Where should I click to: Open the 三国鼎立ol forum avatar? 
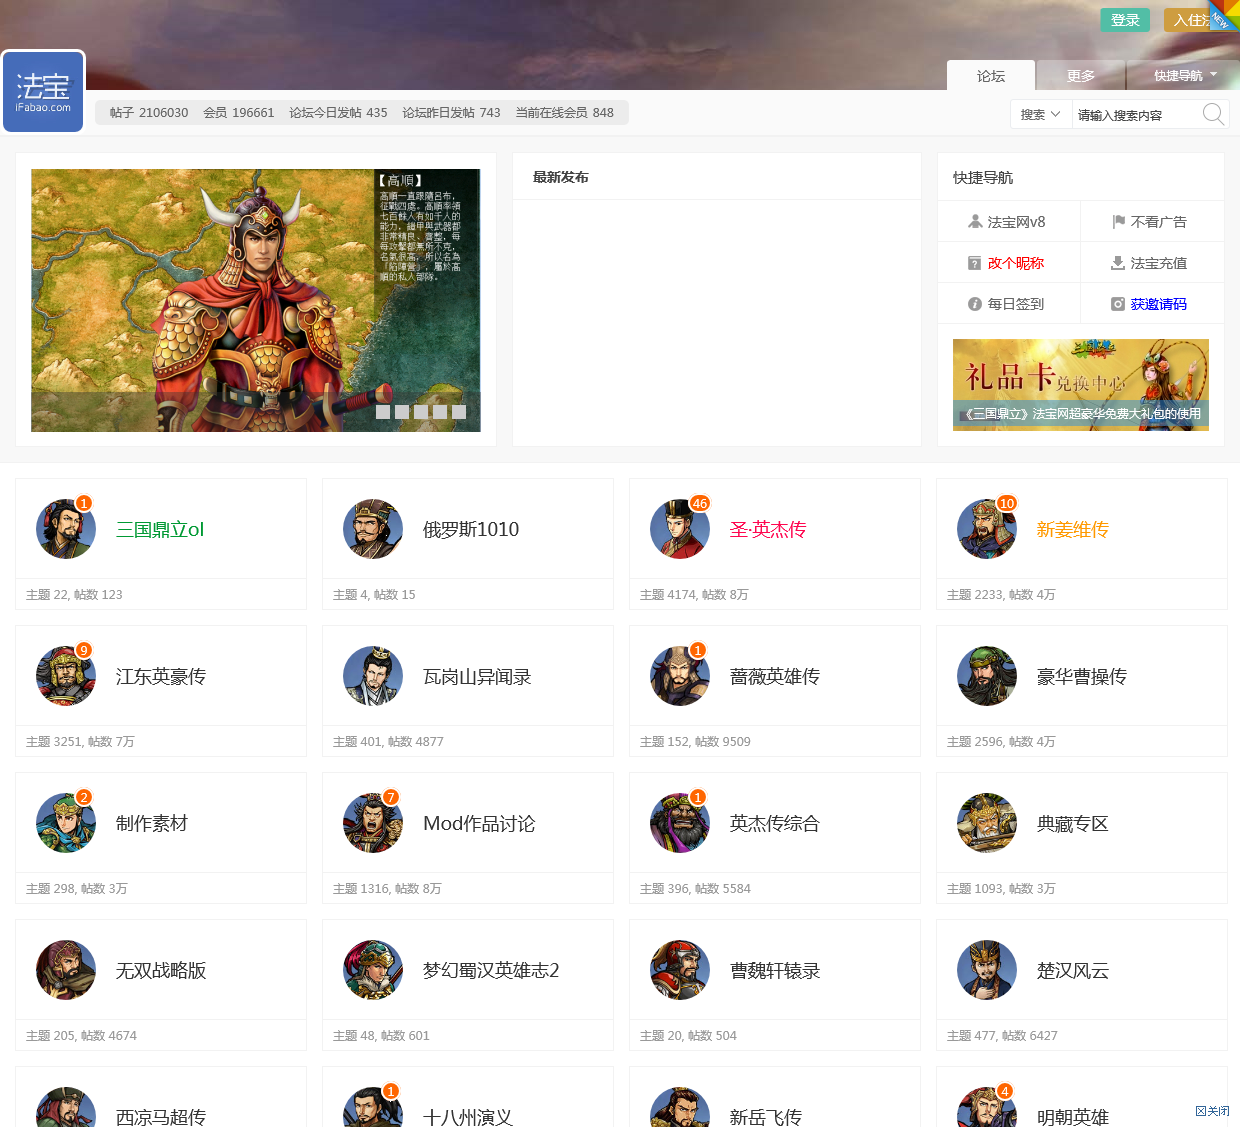point(66,529)
